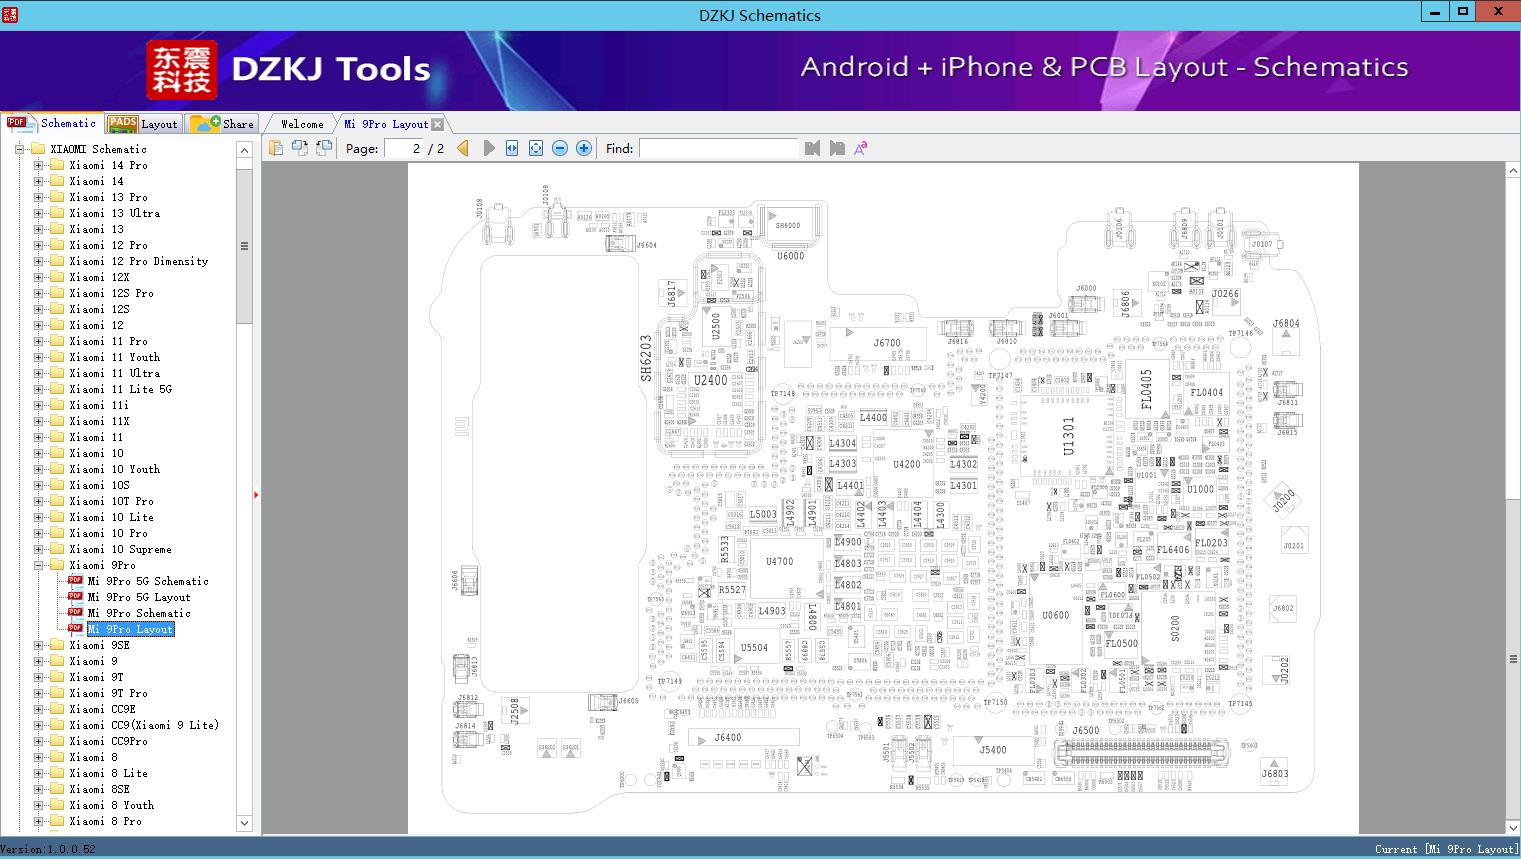1521x859 pixels.
Task: Switch to the PADS Layout tab
Action: click(143, 124)
